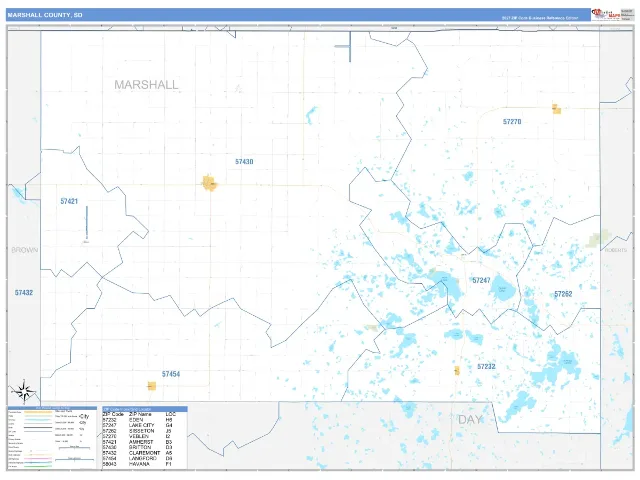Click the yellow line swatch in legend
The height and width of the screenshot is (480, 640).
[x=38, y=412]
